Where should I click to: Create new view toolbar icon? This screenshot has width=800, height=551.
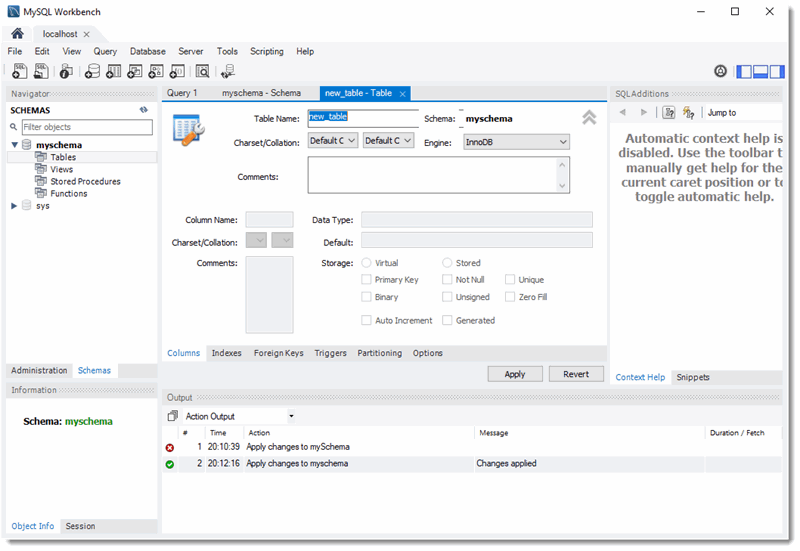coord(135,71)
